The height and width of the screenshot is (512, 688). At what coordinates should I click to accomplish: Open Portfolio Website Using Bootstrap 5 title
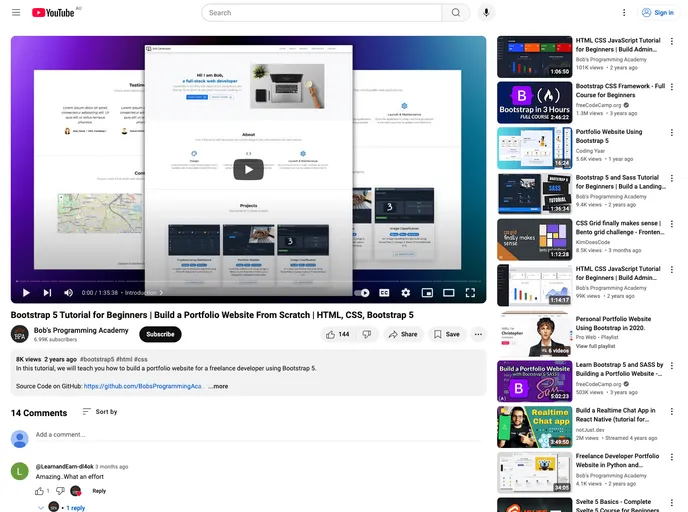pyautogui.click(x=609, y=136)
